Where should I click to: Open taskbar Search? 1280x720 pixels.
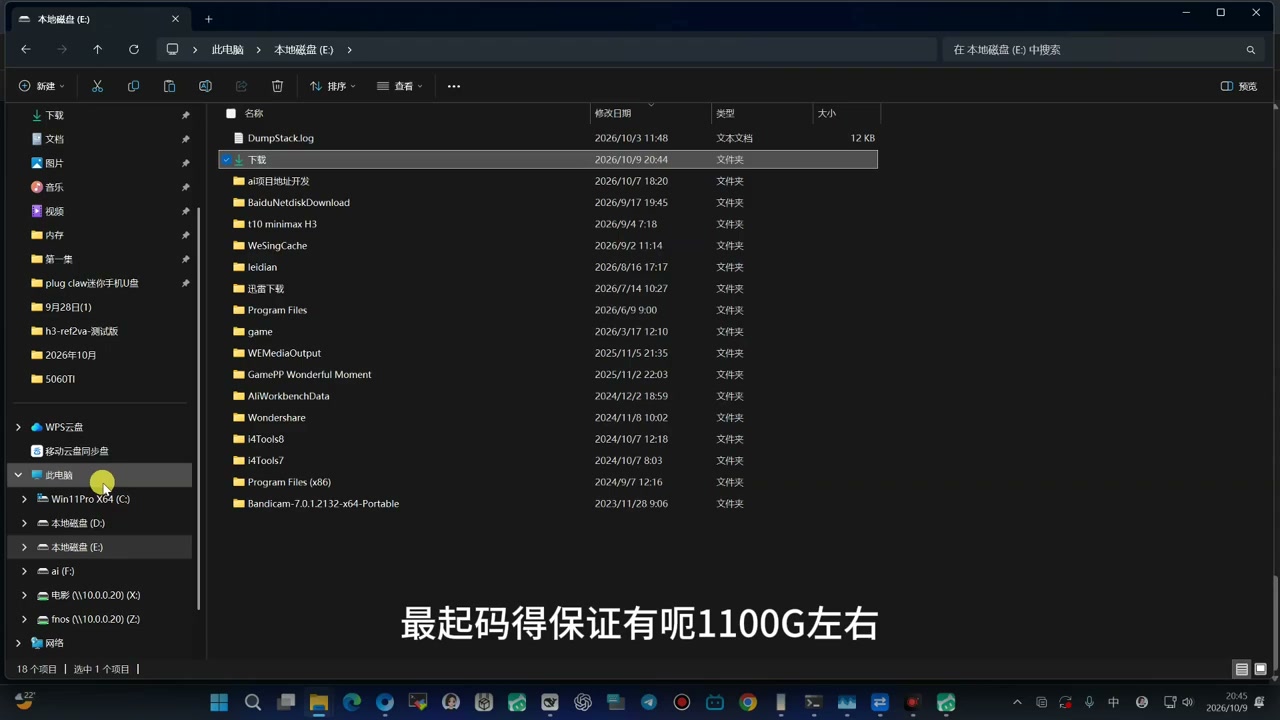coord(253,702)
